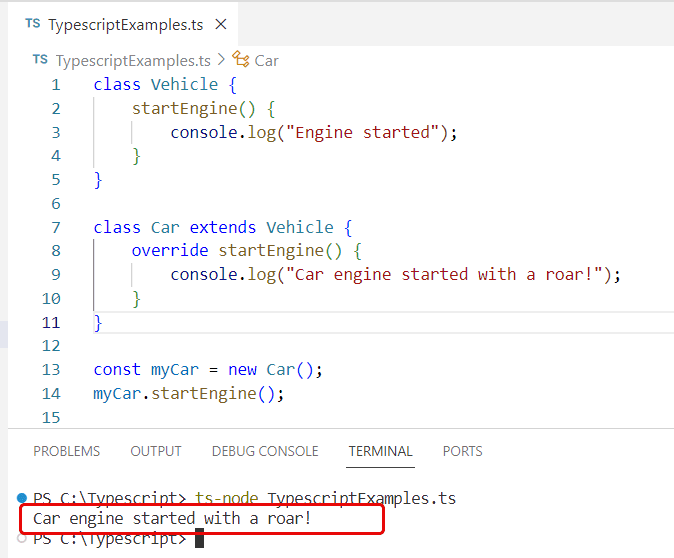Click terminal output 'Car engine started with a roar!'
Viewport: 674px width, 558px height.
(x=172, y=518)
